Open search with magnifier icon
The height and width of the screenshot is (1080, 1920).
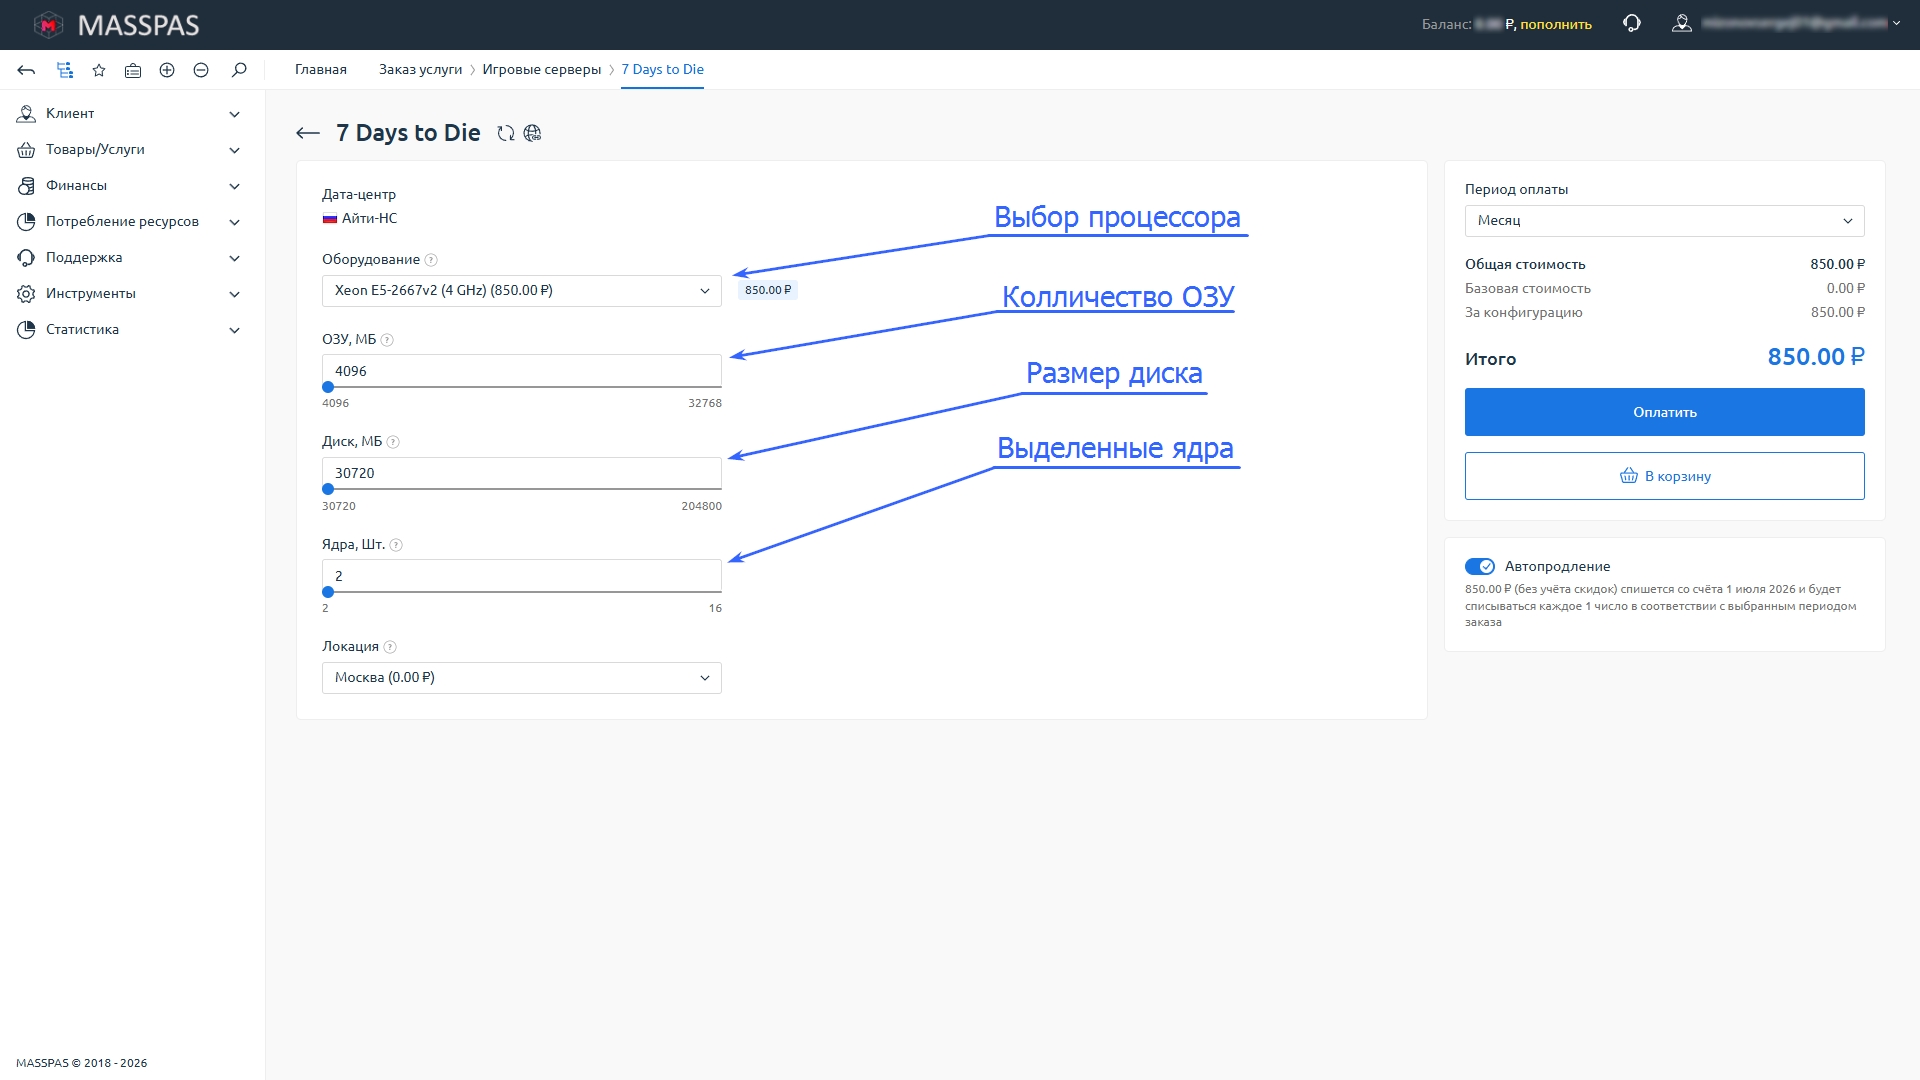239,70
